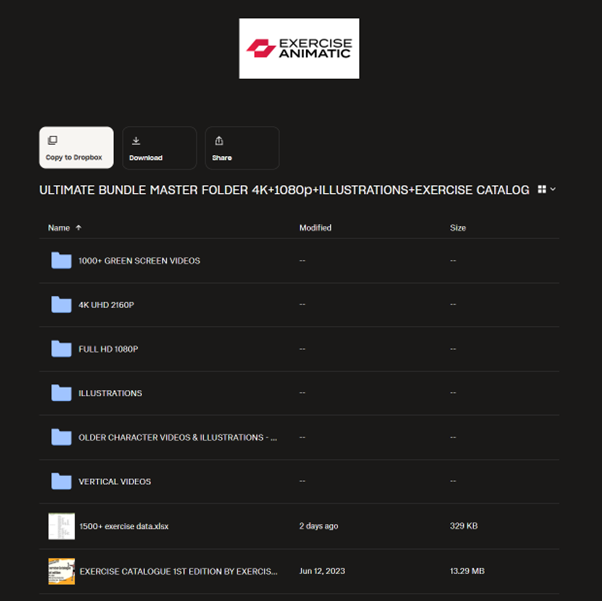Click the Copy to Dropbox button
Image resolution: width=602 pixels, height=601 pixels.
click(x=76, y=147)
